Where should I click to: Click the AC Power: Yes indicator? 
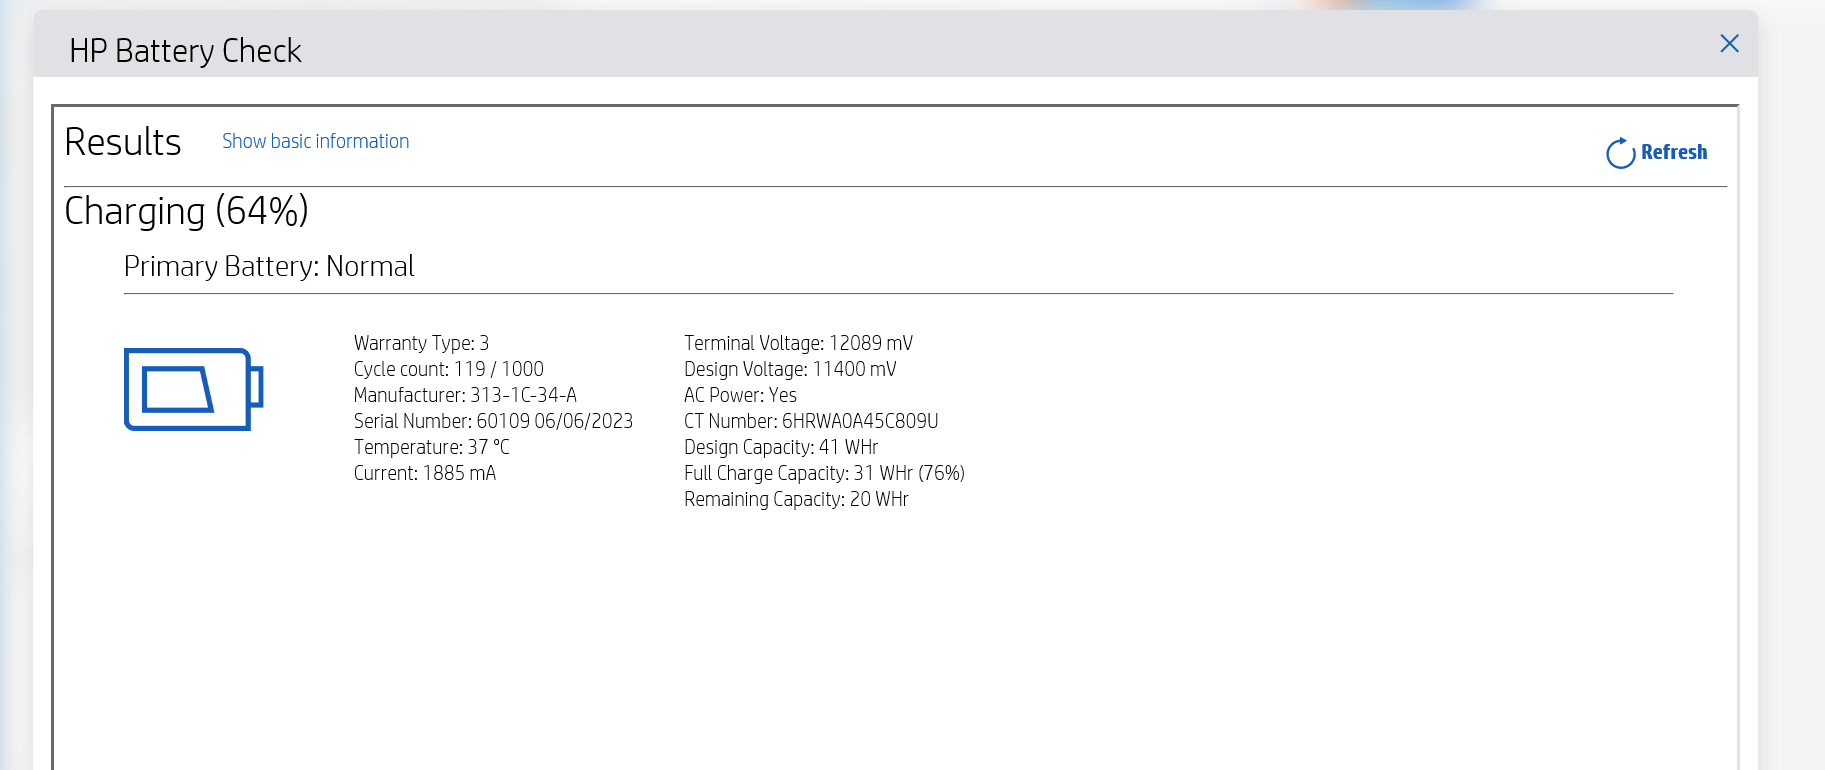point(739,395)
